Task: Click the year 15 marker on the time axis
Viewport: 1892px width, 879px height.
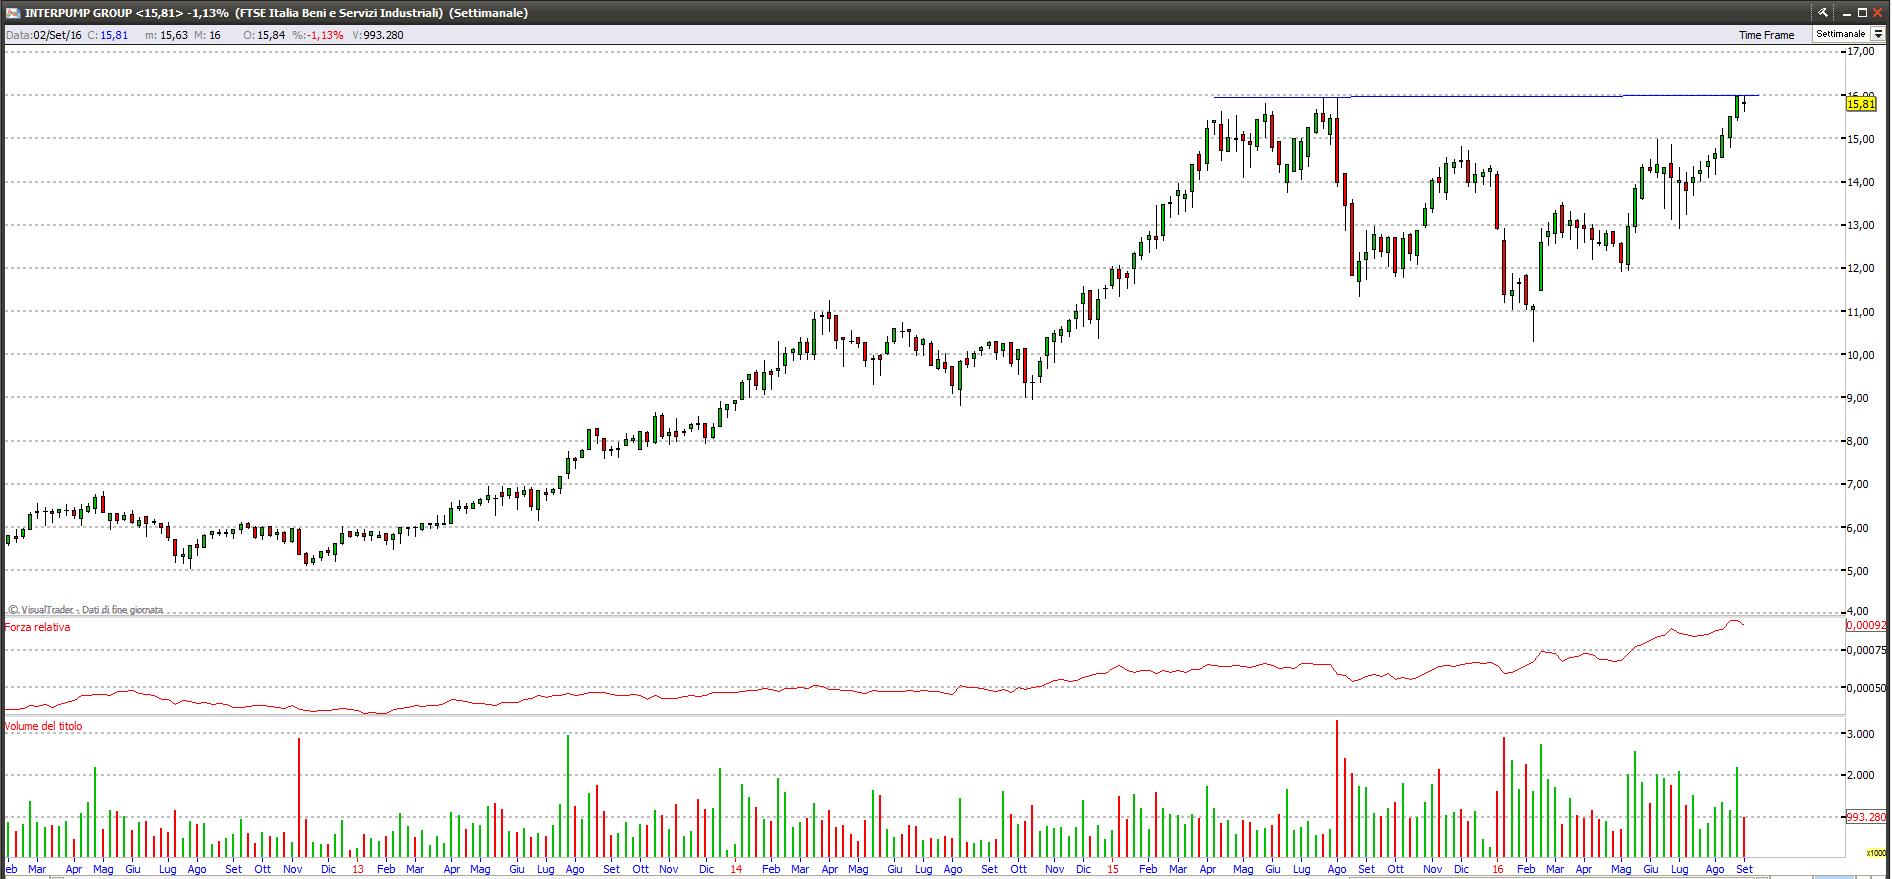Action: 1113,869
